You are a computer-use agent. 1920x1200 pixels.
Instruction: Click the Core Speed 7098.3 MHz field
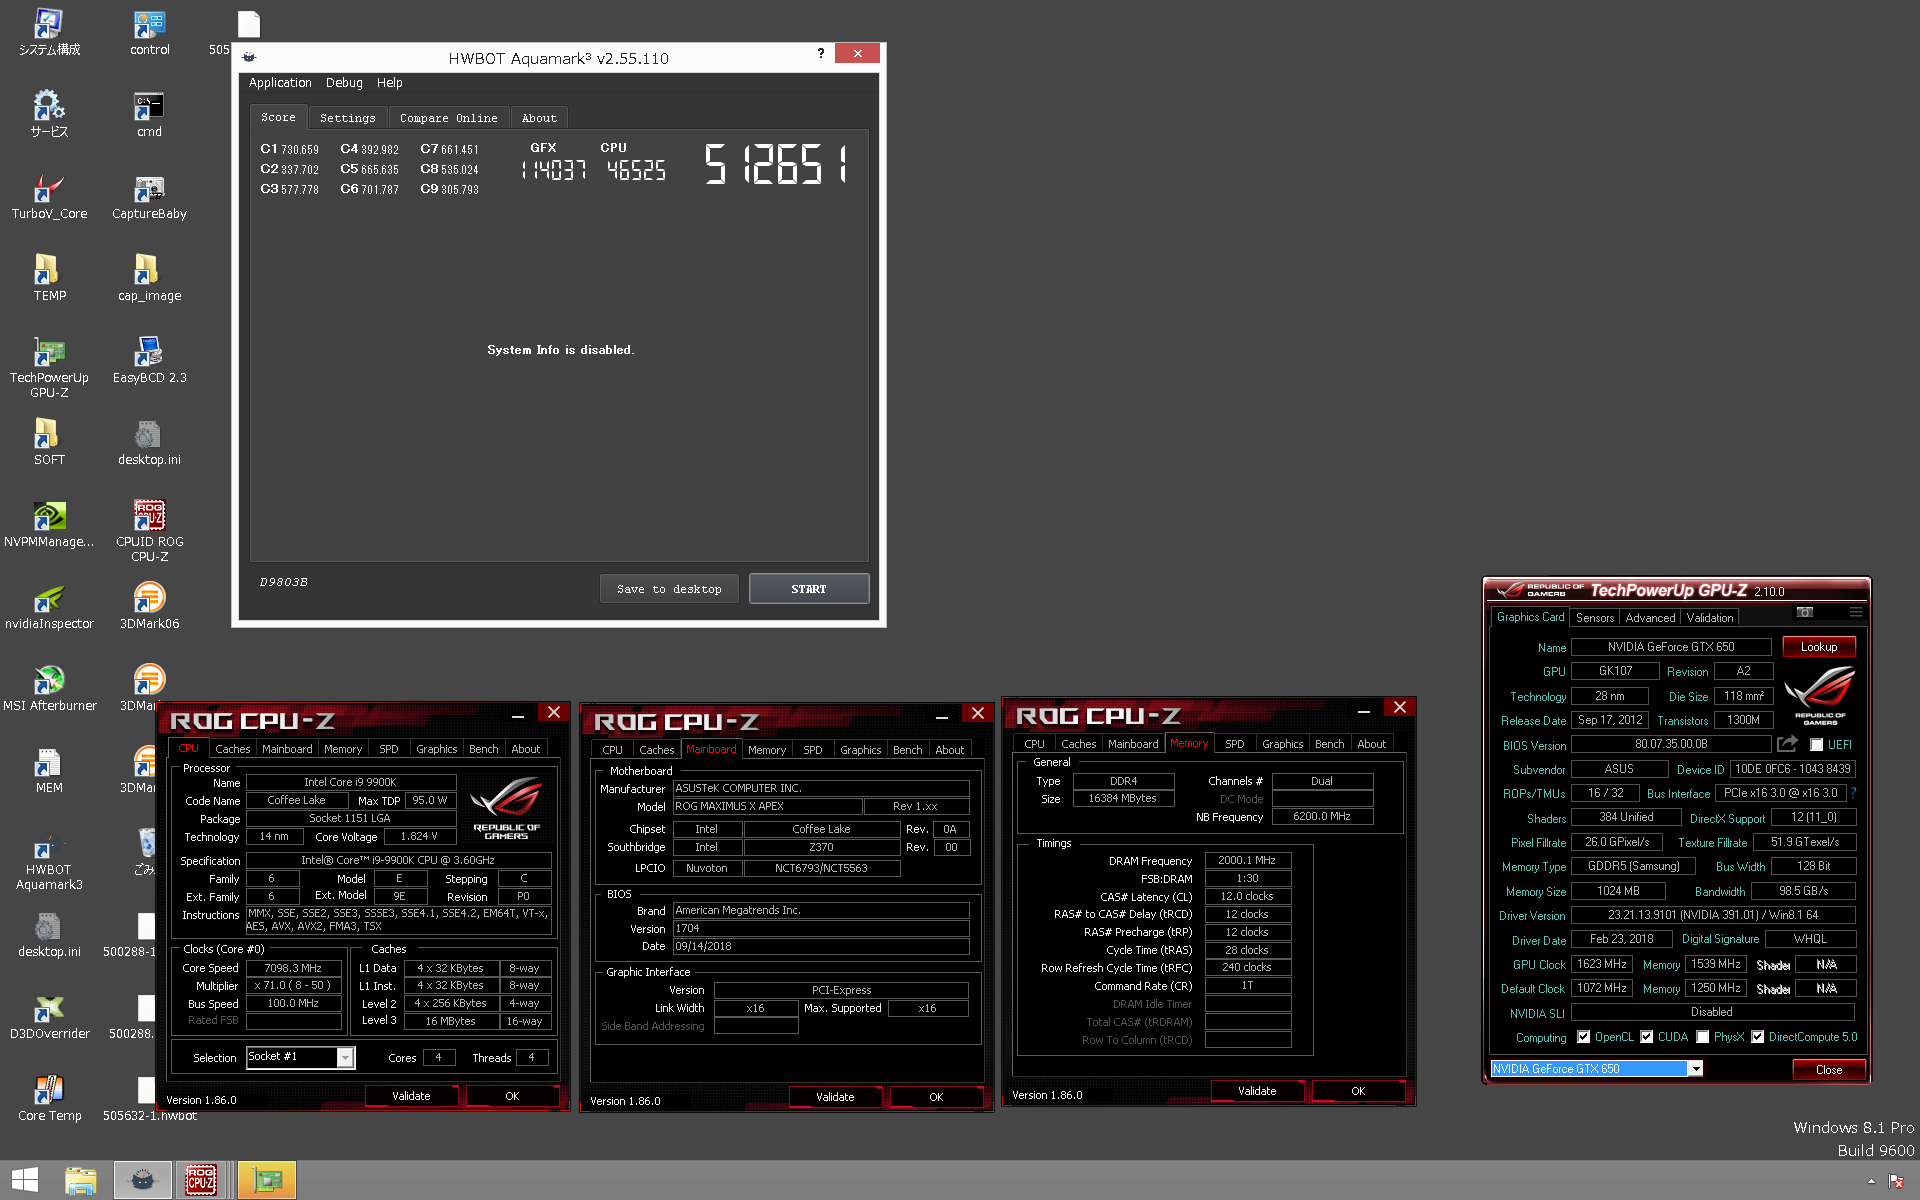[x=293, y=968]
